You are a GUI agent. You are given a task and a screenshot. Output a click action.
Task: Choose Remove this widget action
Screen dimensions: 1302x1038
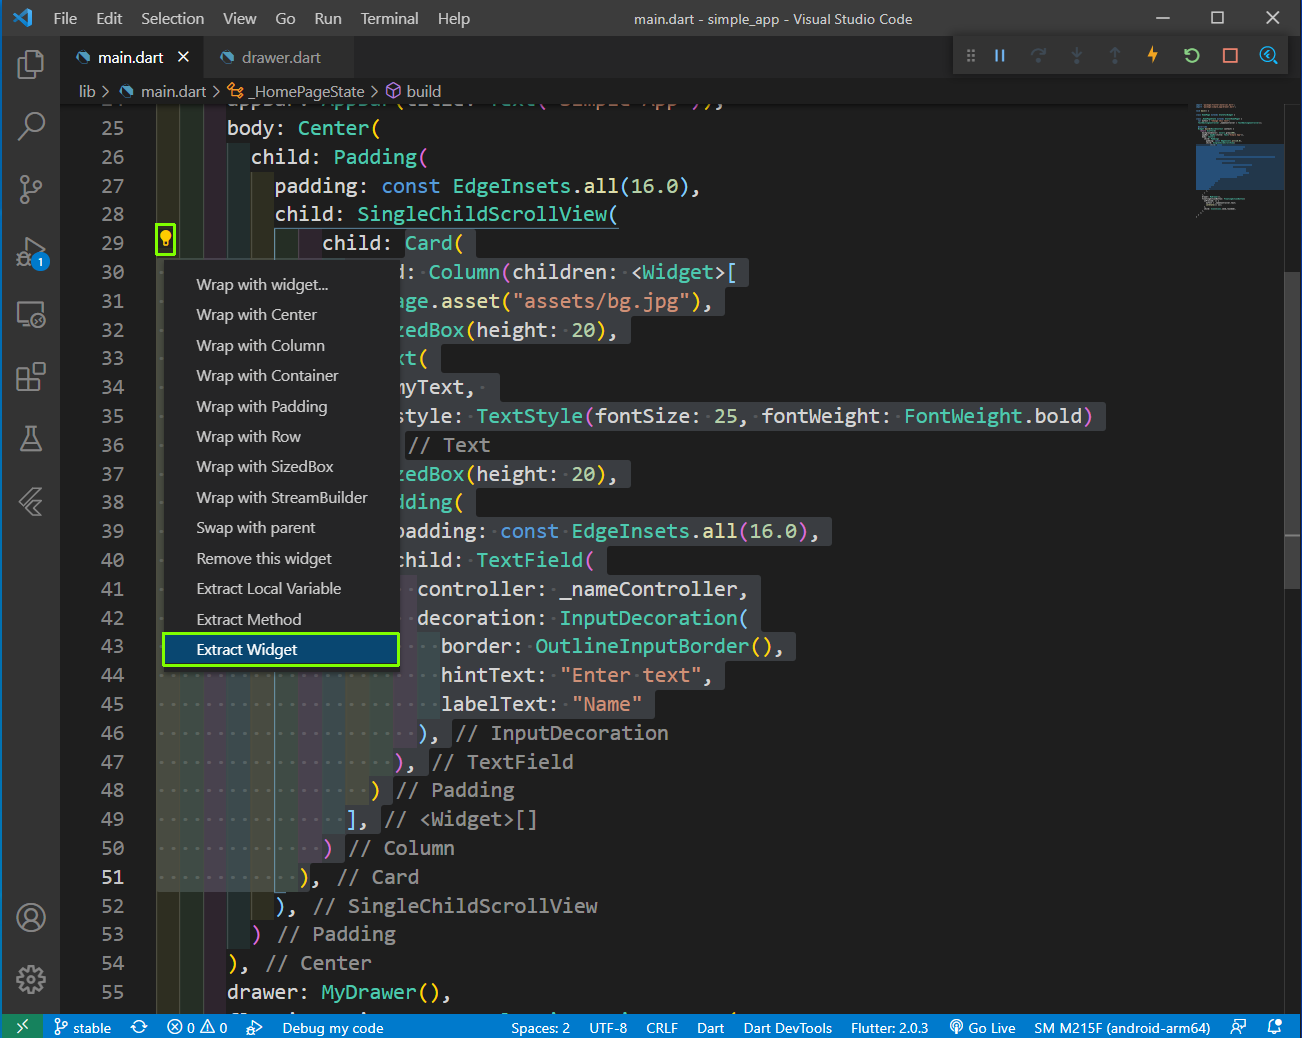[x=281, y=559]
